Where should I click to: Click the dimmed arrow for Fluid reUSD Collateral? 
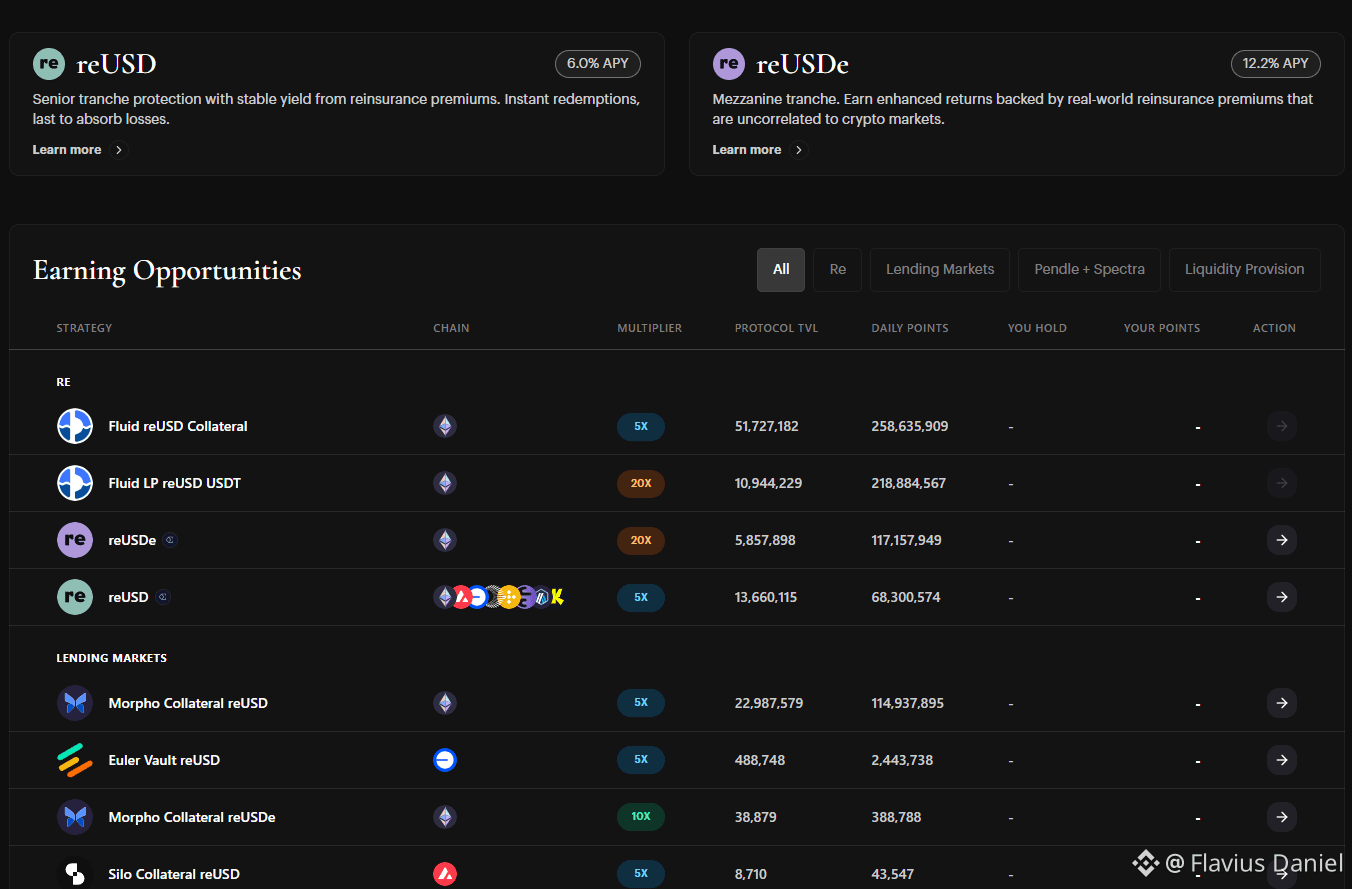pyautogui.click(x=1282, y=426)
